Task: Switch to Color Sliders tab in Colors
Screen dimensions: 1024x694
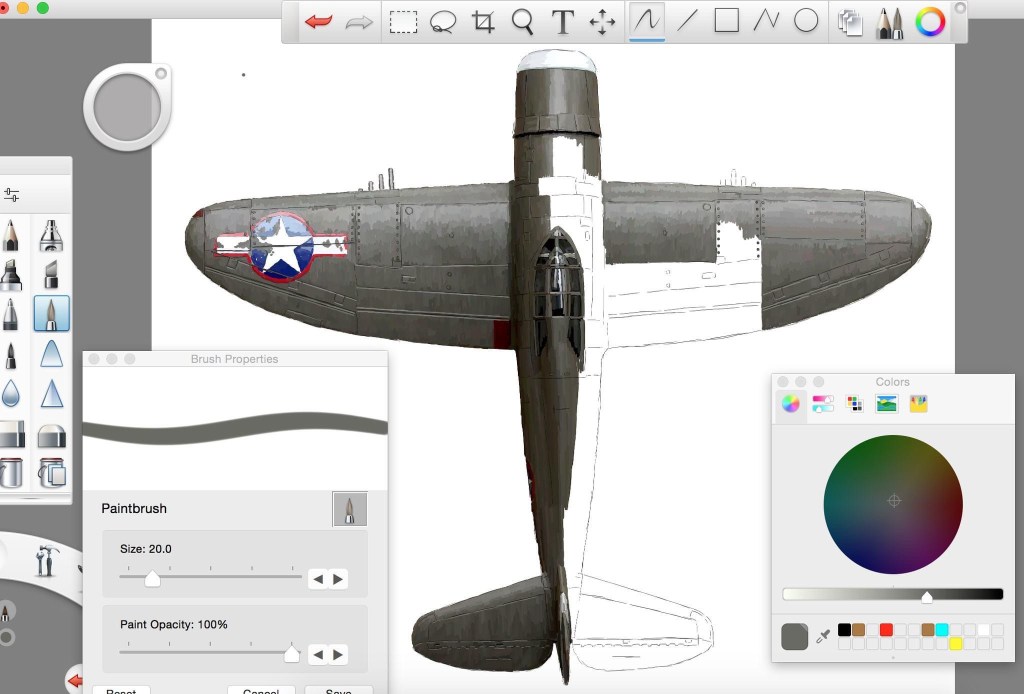Action: point(823,404)
